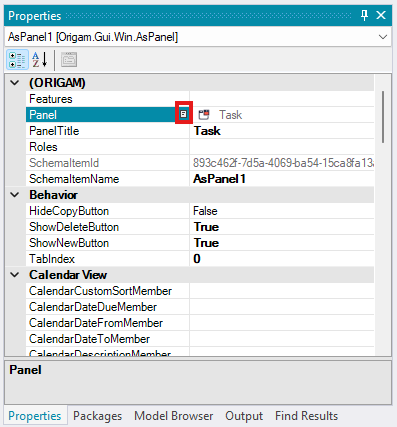The height and width of the screenshot is (427, 397).
Task: Sort properties alphabetically
Action: point(40,60)
